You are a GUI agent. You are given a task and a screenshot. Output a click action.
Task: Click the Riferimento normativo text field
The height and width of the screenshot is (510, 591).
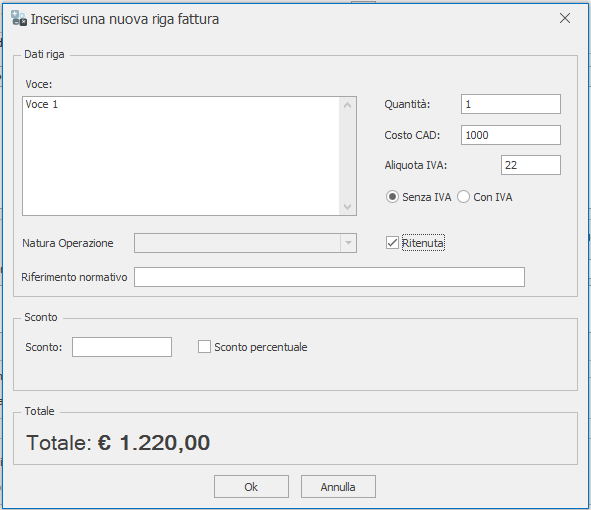pyautogui.click(x=329, y=277)
